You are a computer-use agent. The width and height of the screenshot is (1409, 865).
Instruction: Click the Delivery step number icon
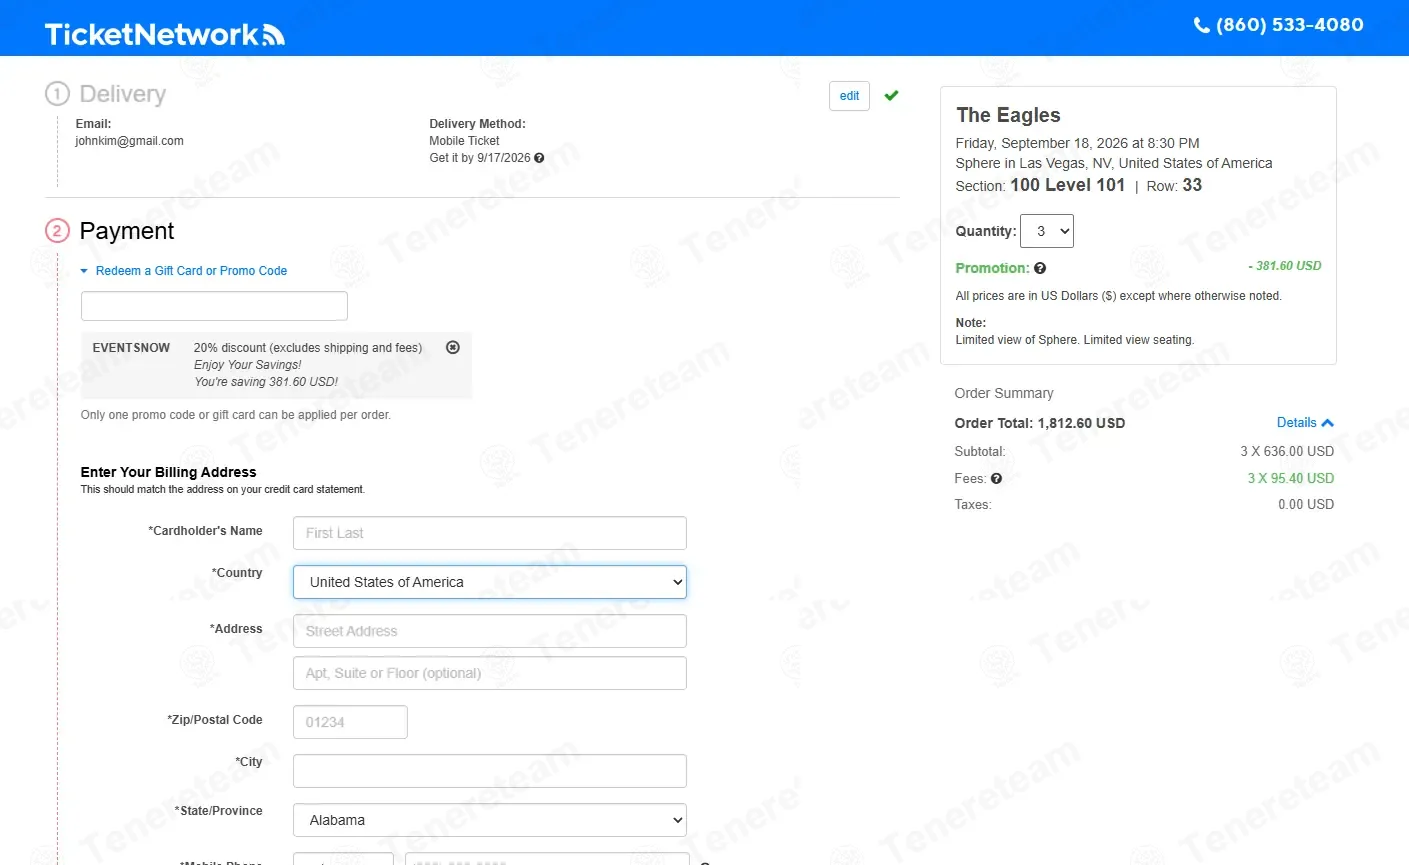click(57, 94)
